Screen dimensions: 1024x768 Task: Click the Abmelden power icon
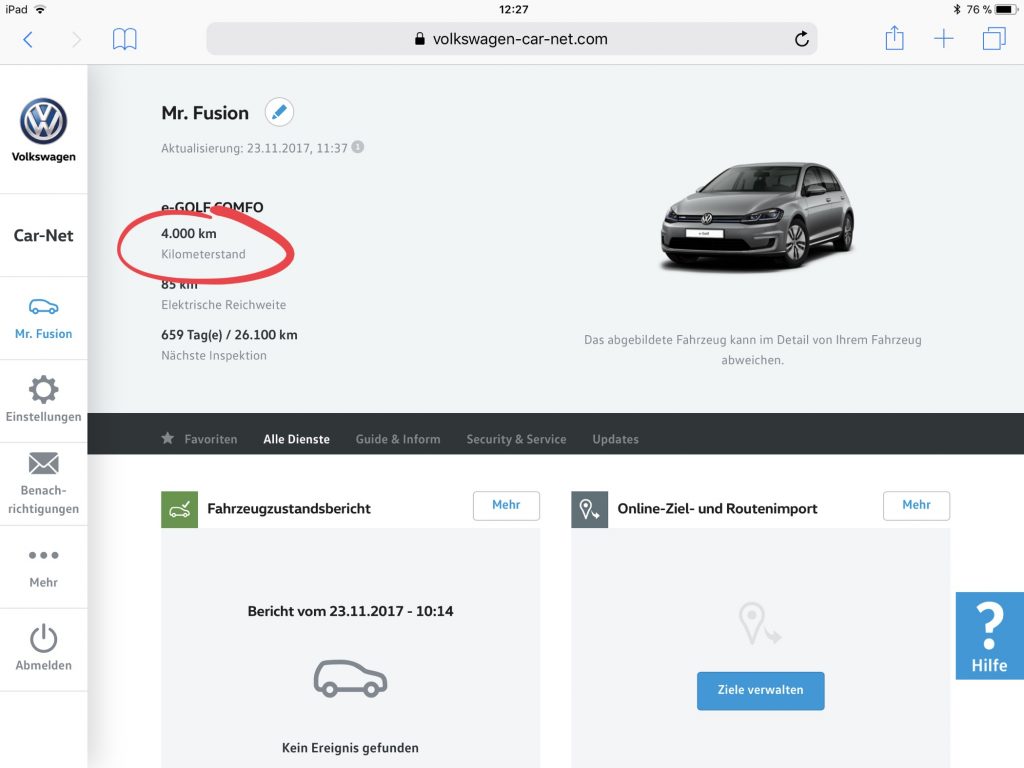[43, 638]
